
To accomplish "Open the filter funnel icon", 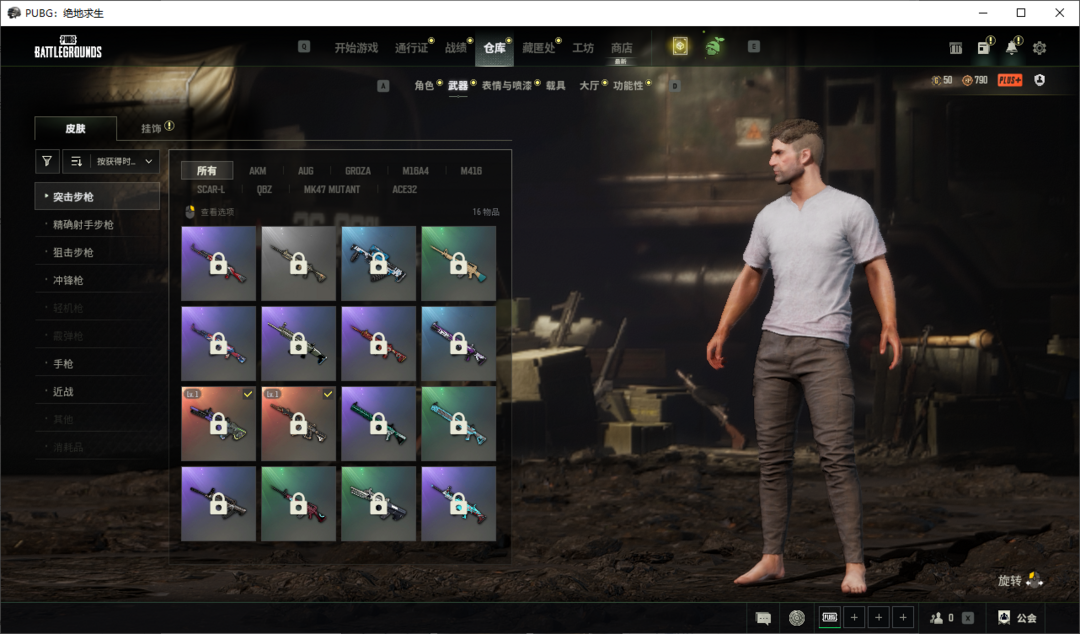I will [x=47, y=161].
